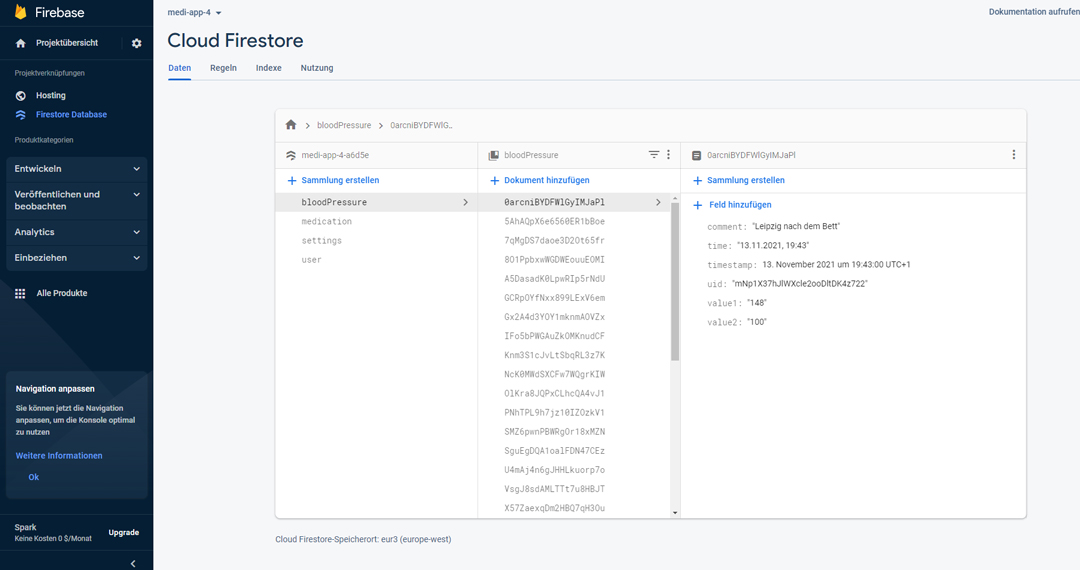Open Alle Produkte page
Screen dimensions: 1080x570
click(x=62, y=293)
